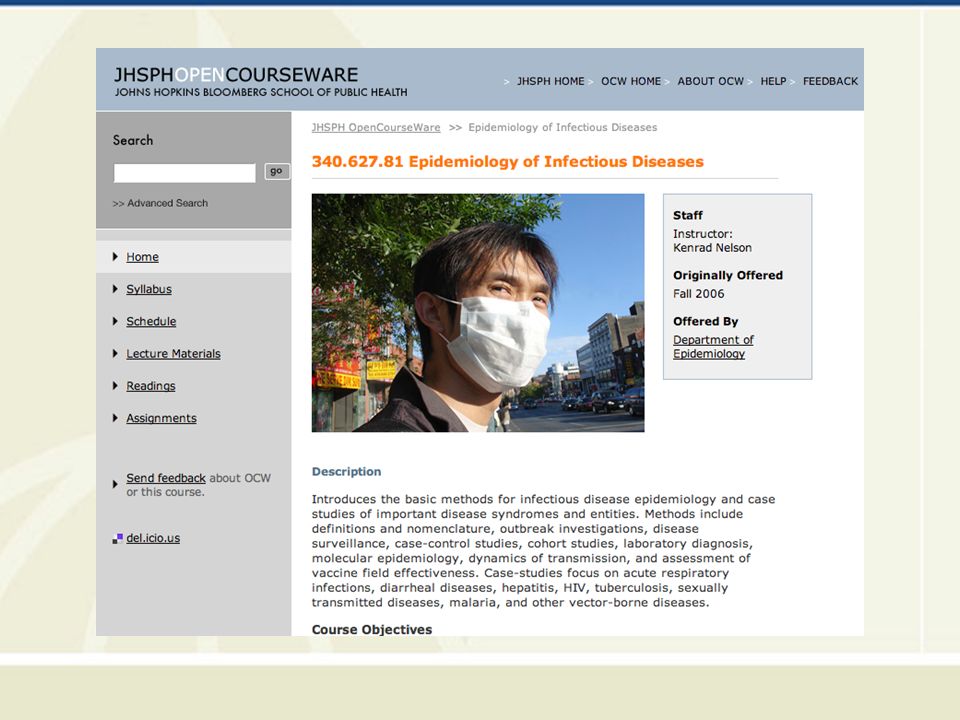Click the arrow beside Readings
960x720 pixels.
coord(115,386)
